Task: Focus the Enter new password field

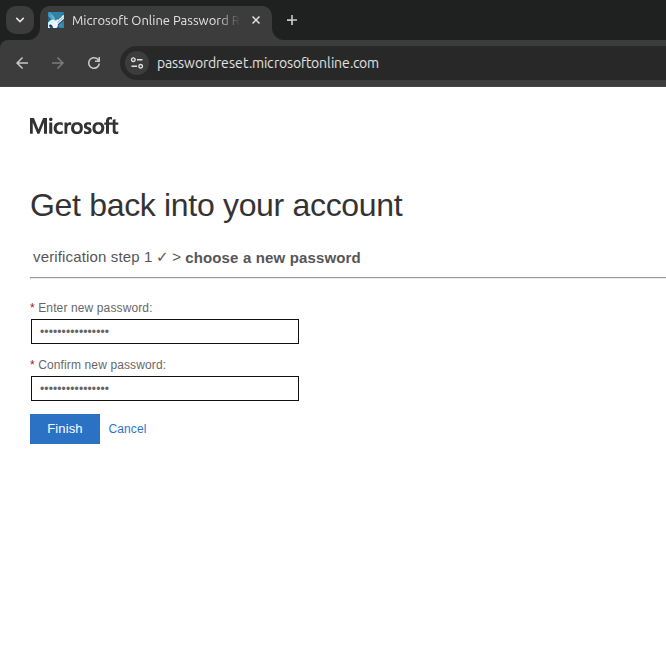Action: point(164,331)
